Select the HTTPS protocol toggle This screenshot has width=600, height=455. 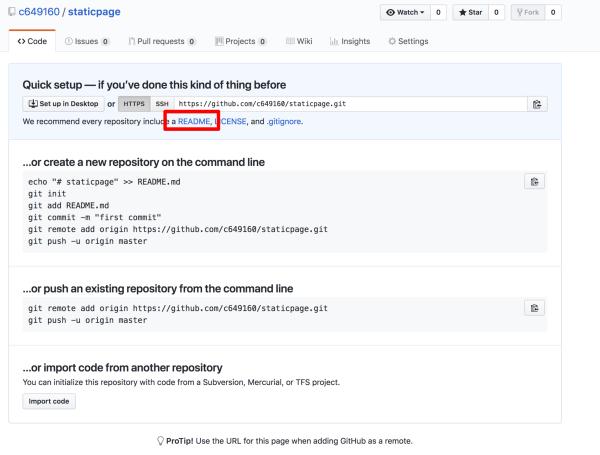(x=134, y=104)
